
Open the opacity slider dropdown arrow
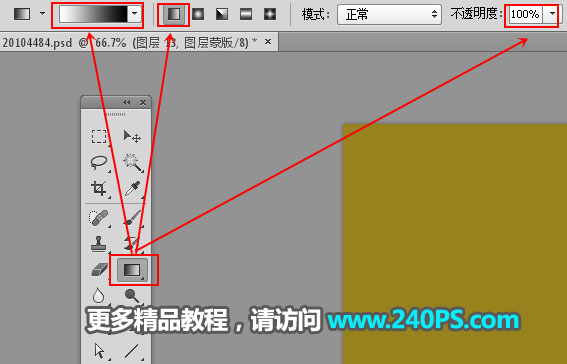pos(552,14)
